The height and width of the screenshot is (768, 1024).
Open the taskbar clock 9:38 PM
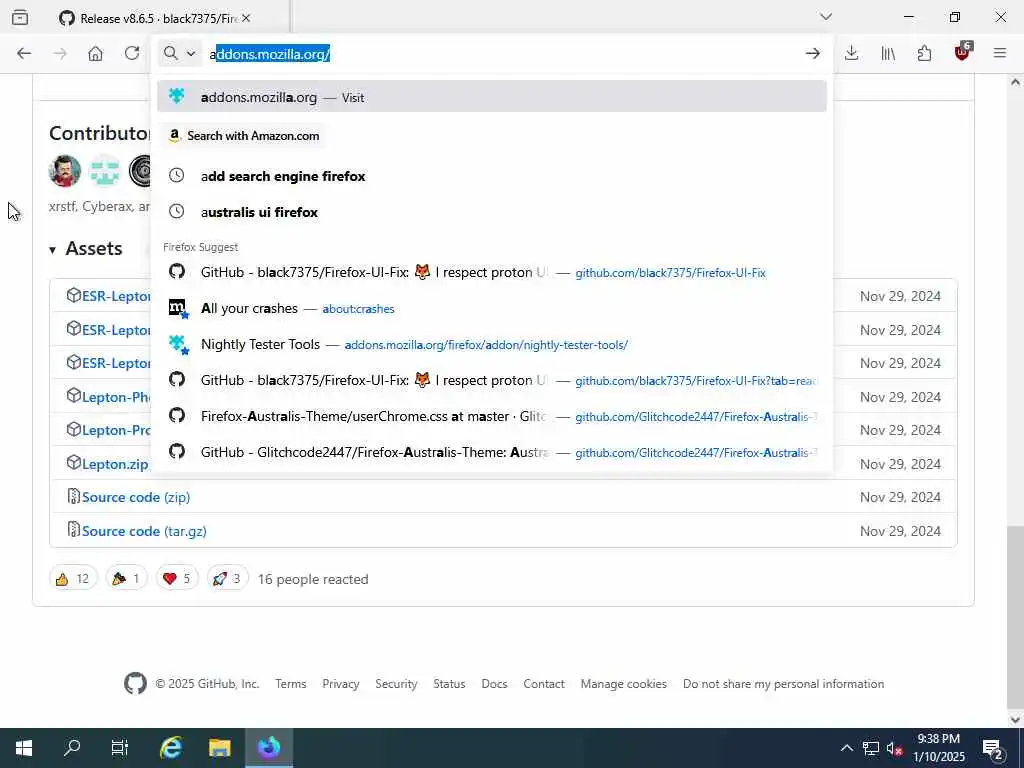pos(938,748)
